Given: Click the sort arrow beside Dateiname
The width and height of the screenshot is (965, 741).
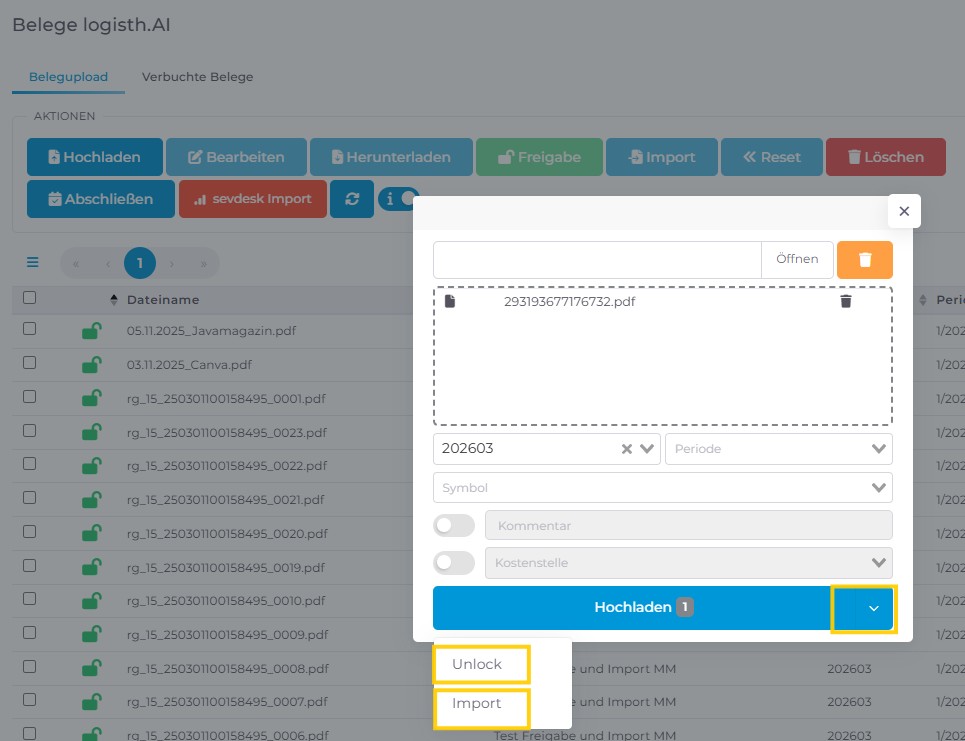Looking at the screenshot, I should click(x=114, y=300).
